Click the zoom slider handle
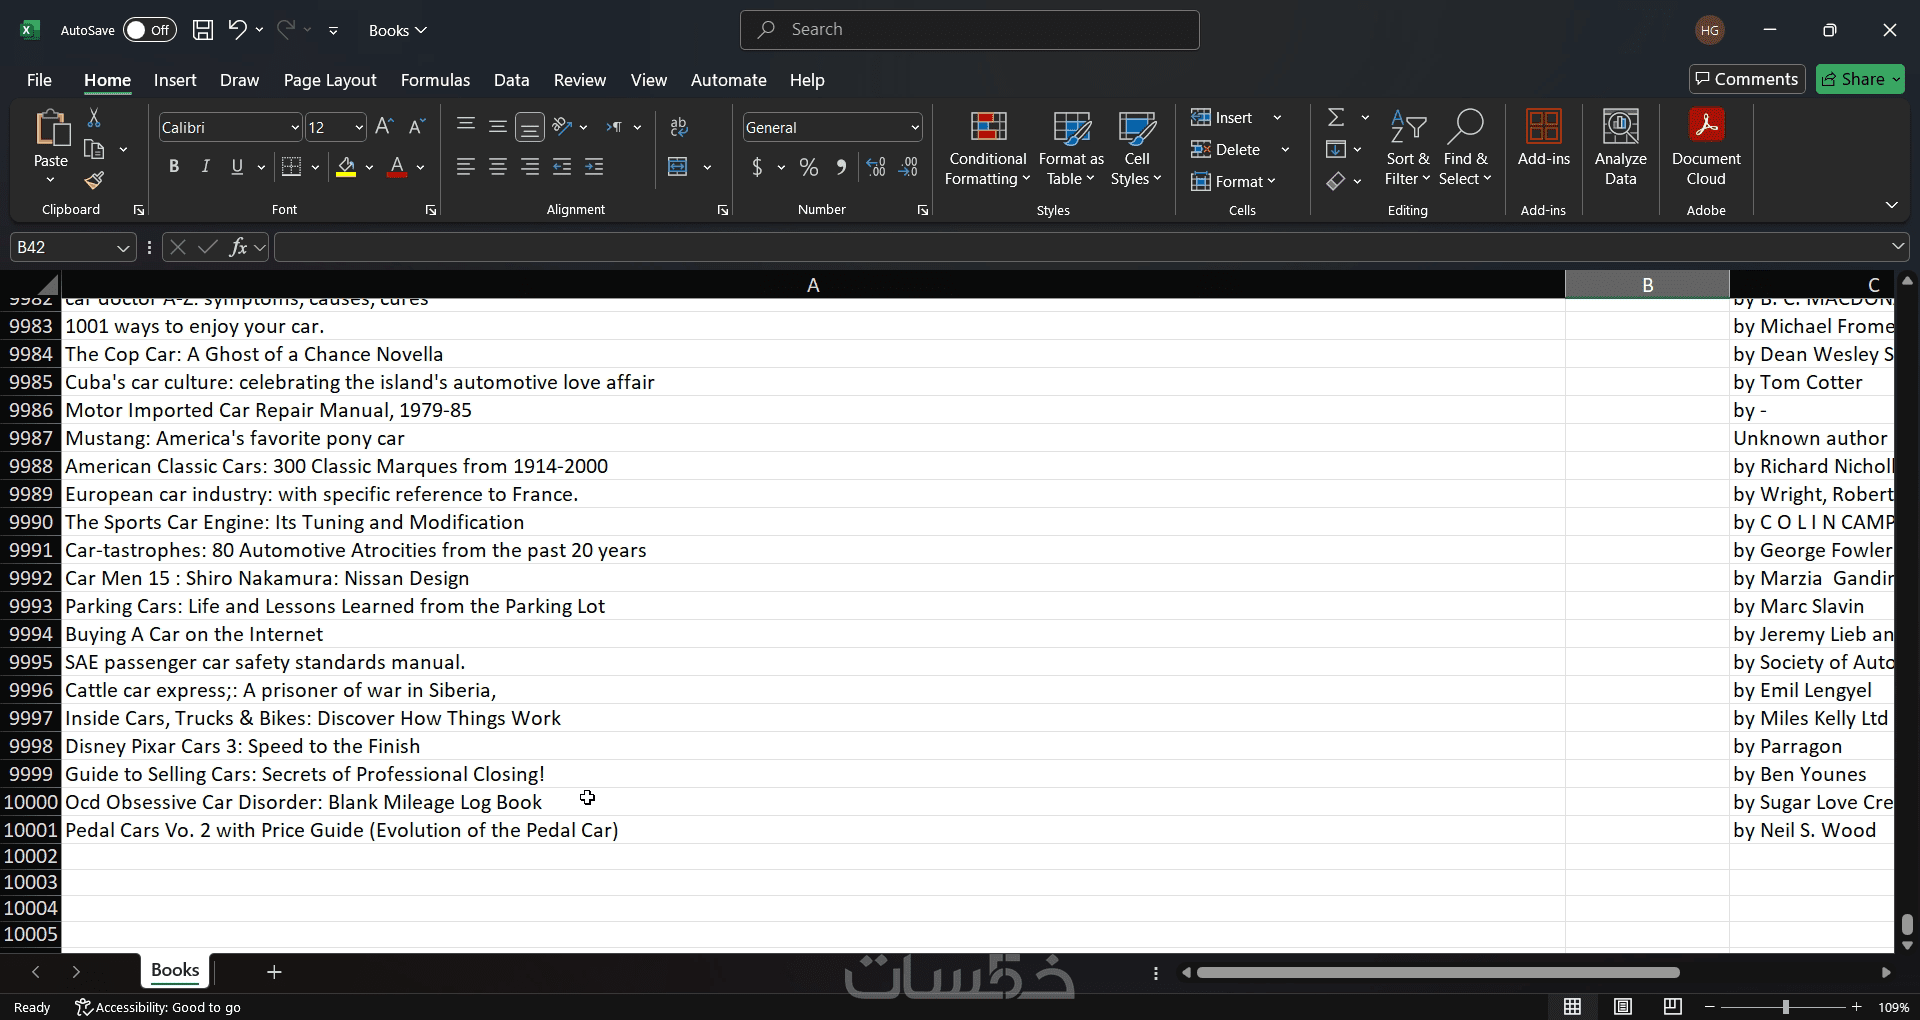Image resolution: width=1920 pixels, height=1020 pixels. click(1785, 1007)
